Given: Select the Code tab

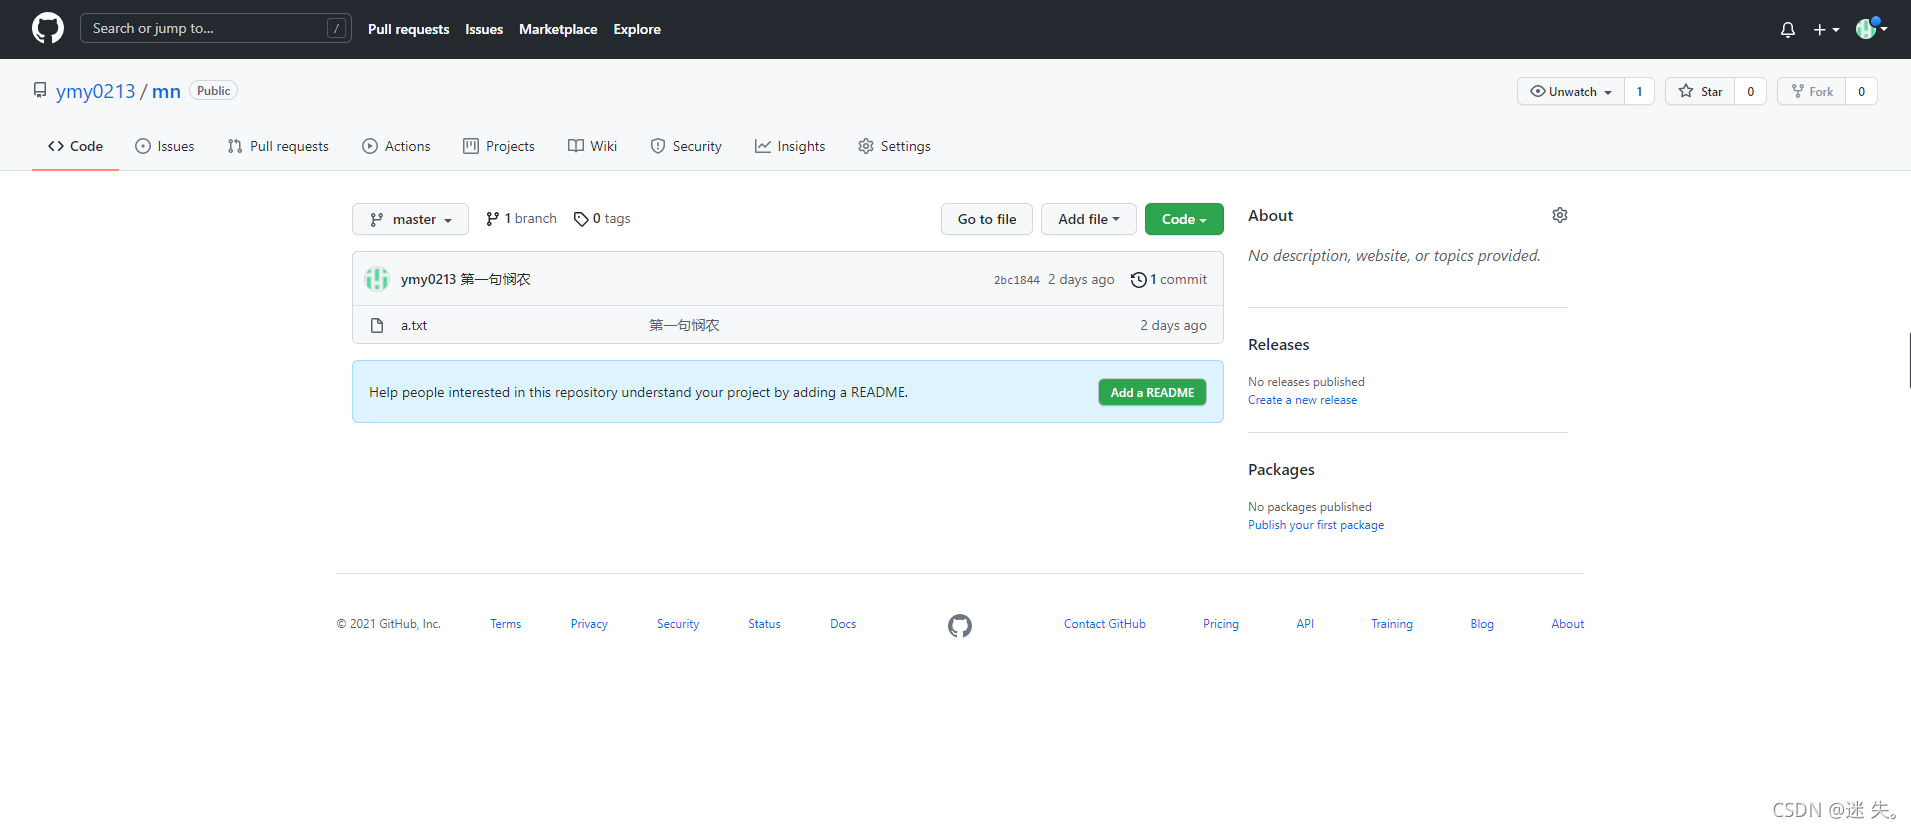Looking at the screenshot, I should pos(75,146).
